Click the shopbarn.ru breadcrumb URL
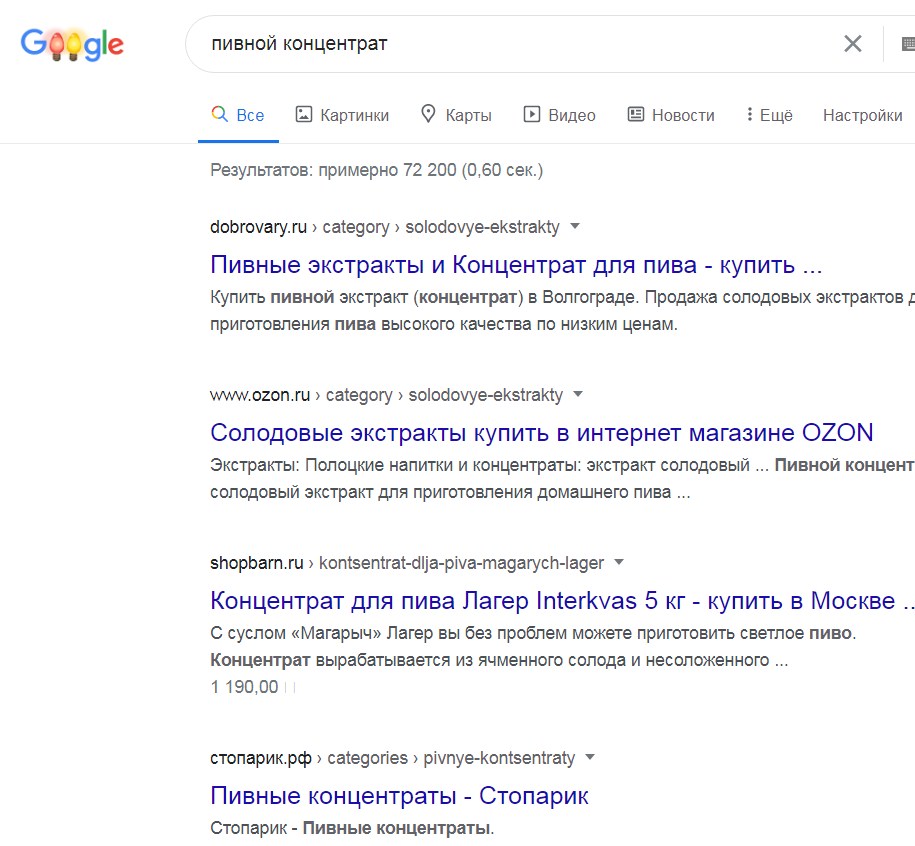Image resolution: width=915 pixels, height=846 pixels. [407, 563]
